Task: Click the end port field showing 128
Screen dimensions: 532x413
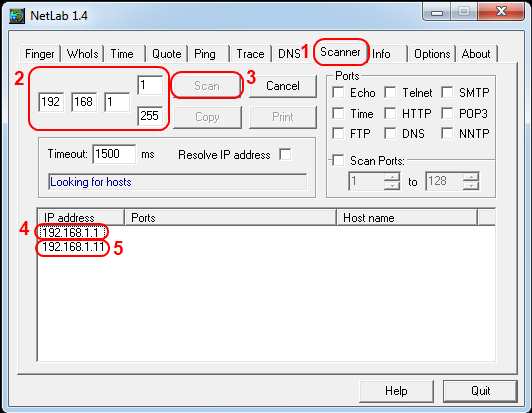Action: point(444,181)
